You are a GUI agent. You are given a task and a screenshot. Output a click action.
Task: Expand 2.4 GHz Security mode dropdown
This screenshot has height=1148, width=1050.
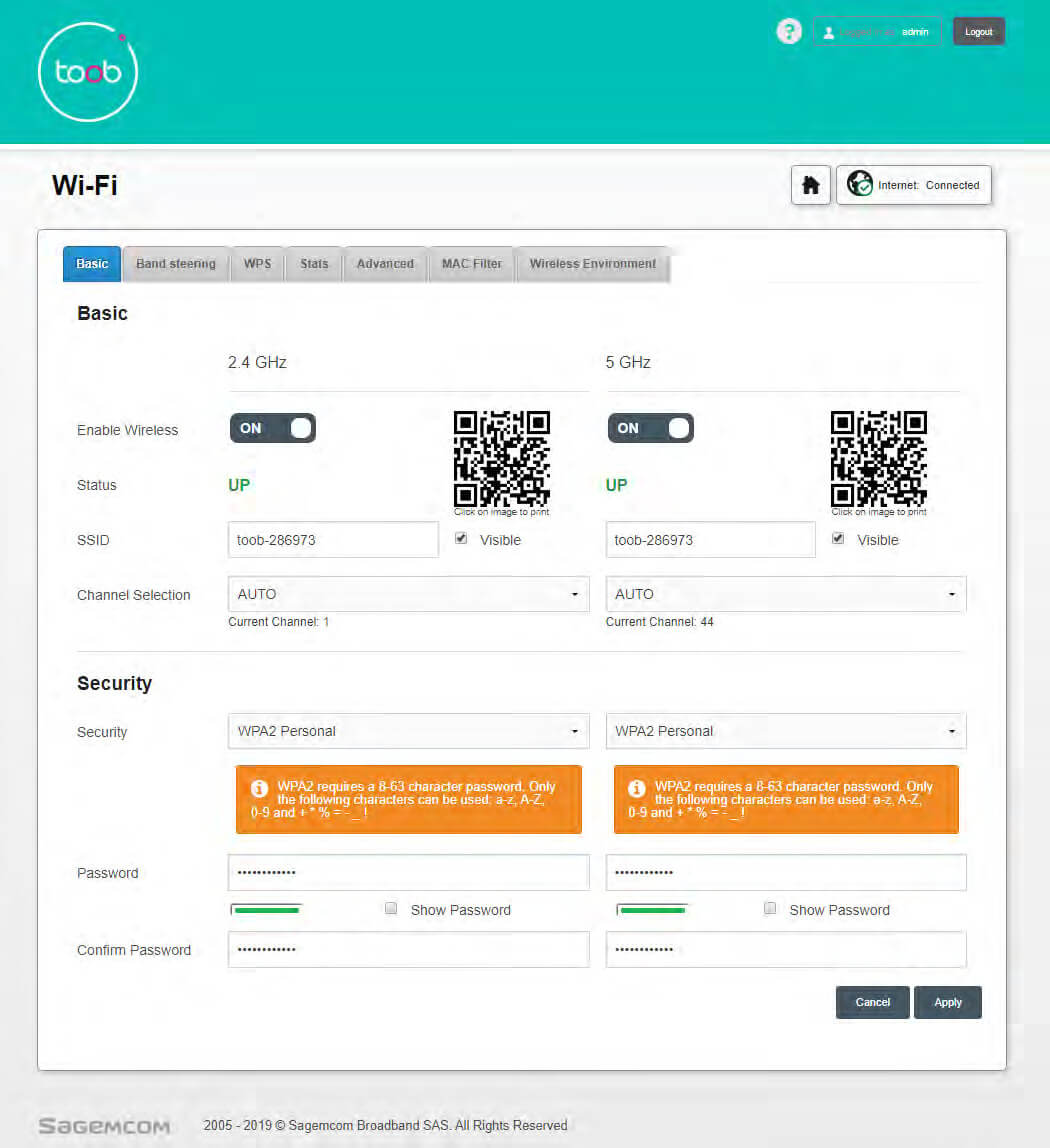point(408,731)
